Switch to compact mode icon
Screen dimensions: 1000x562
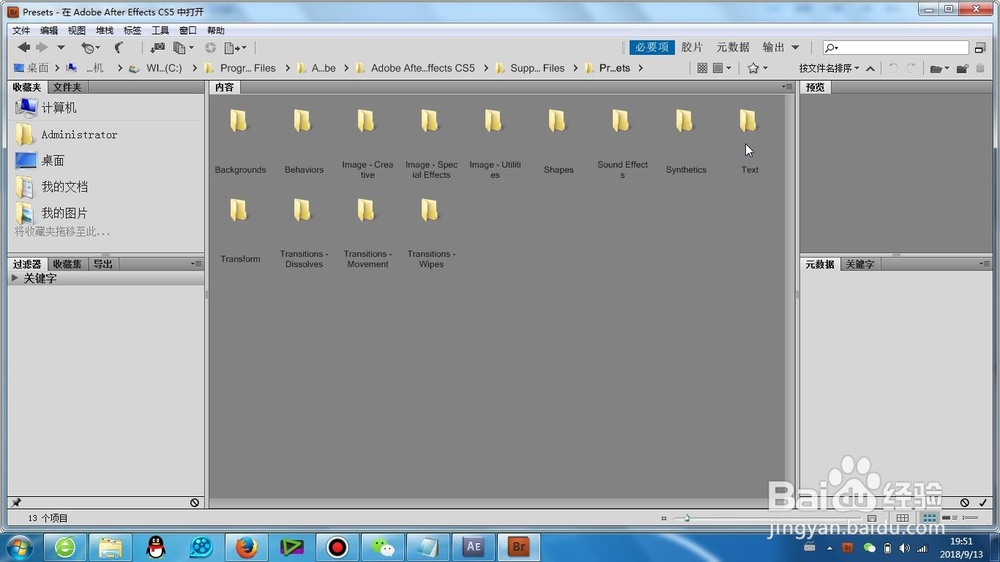980,47
